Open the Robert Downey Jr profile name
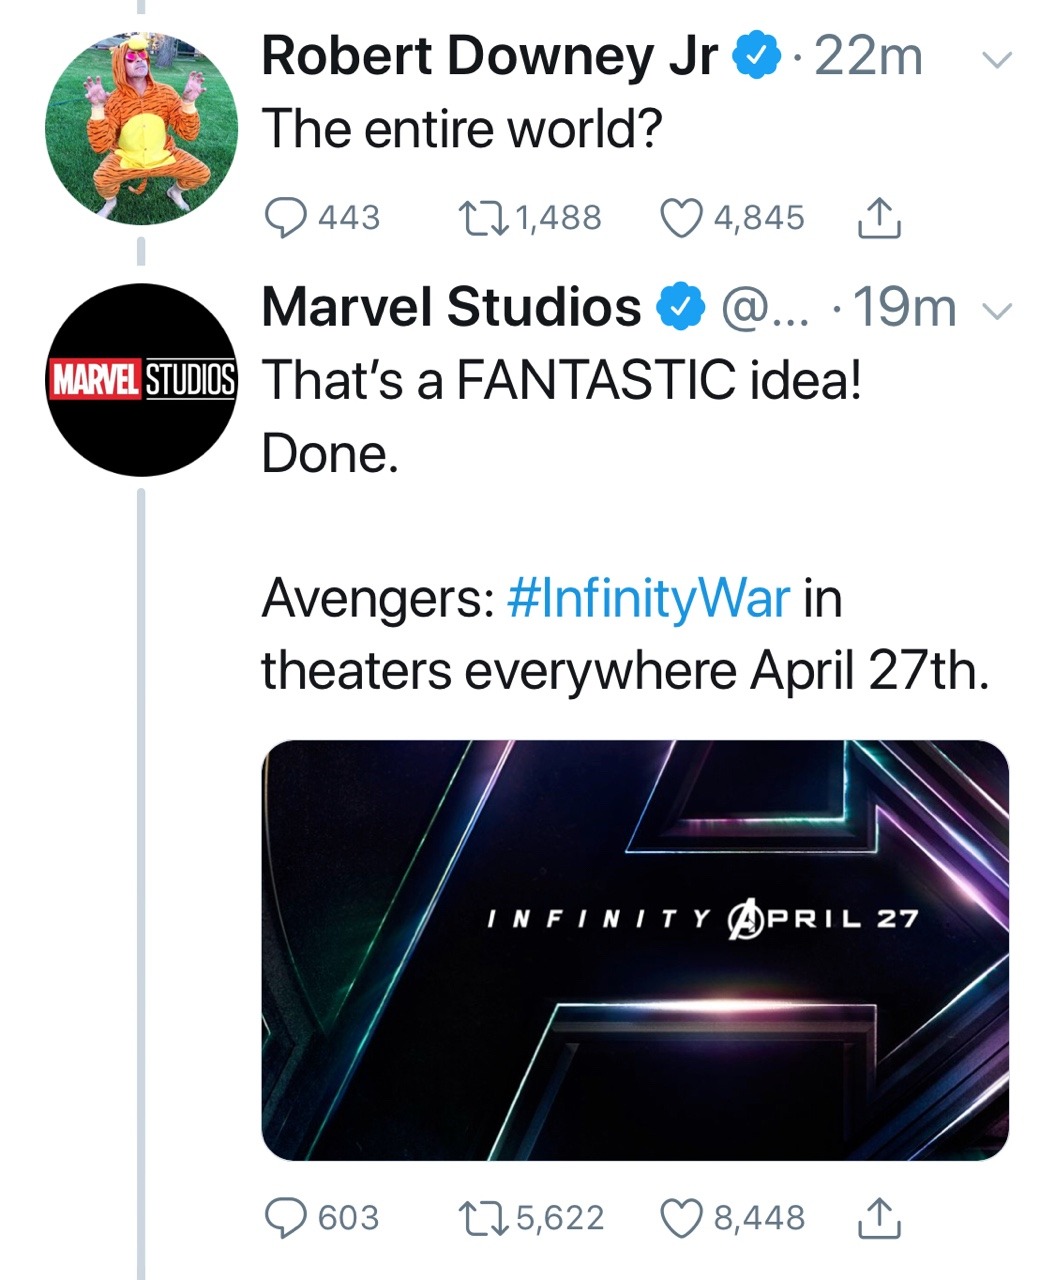 pos(489,56)
